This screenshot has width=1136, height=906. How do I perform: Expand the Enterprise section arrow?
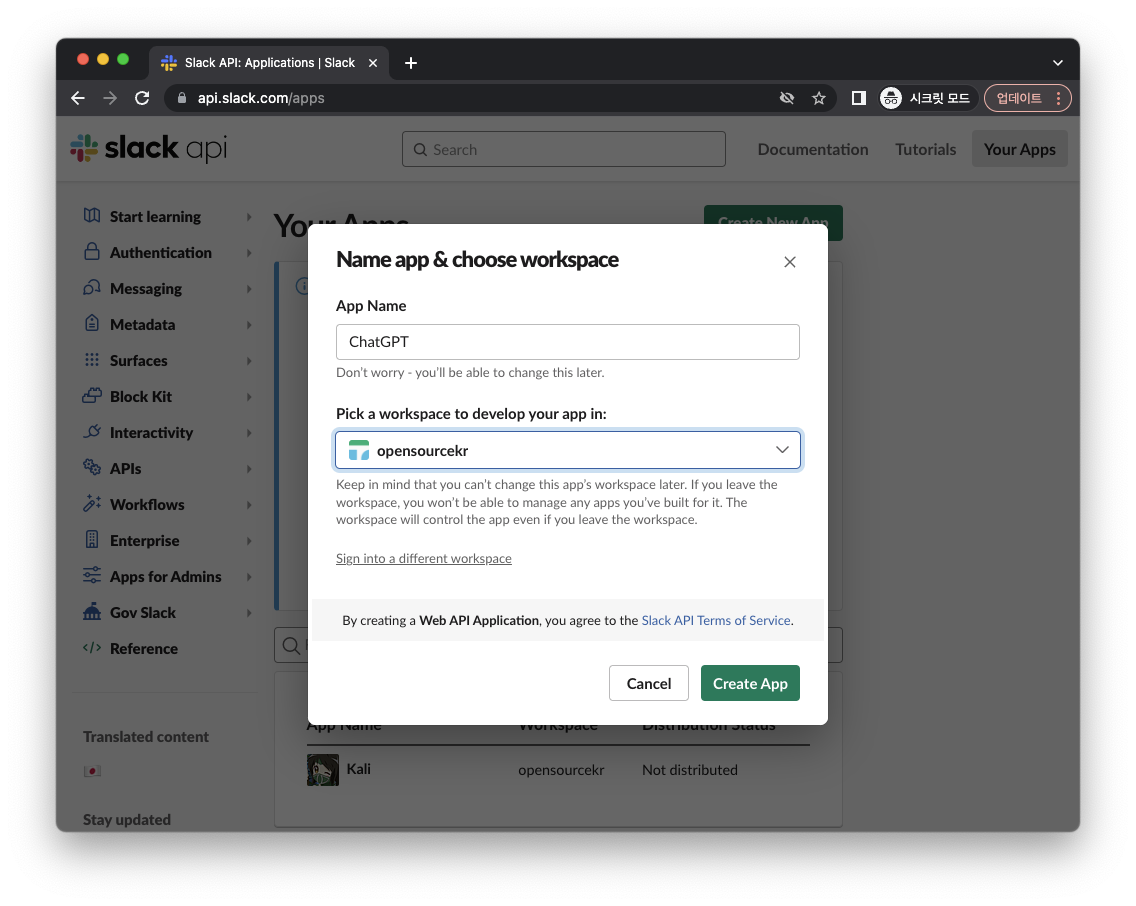(x=248, y=541)
